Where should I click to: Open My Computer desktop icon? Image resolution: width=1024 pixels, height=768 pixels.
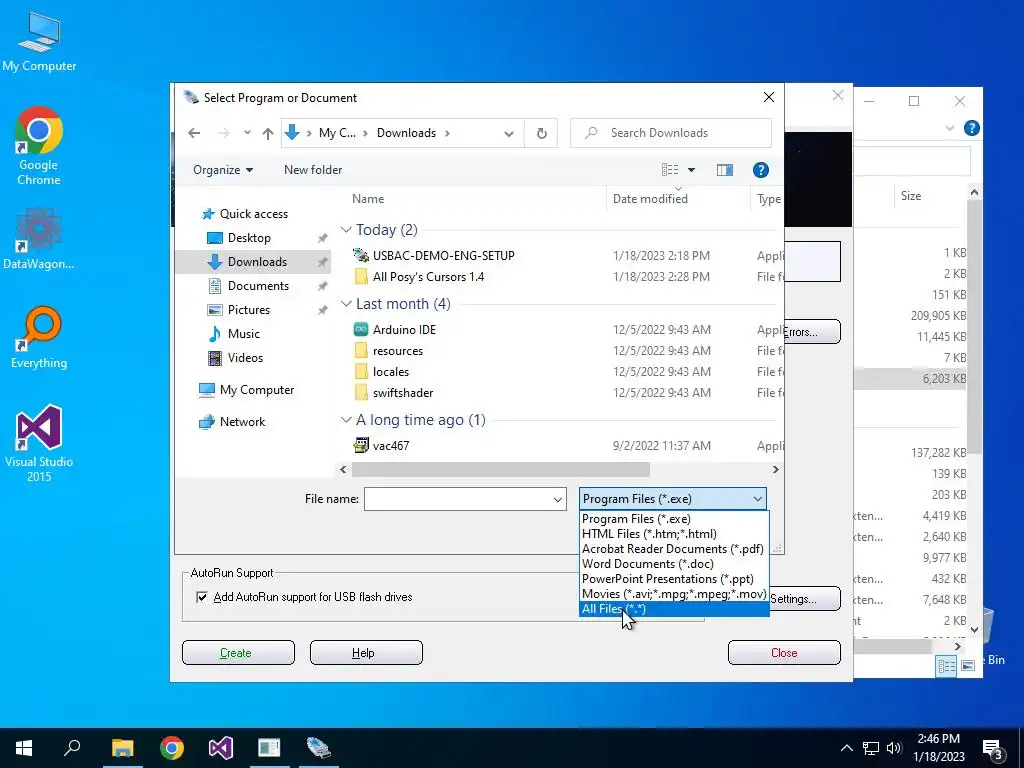click(x=39, y=42)
